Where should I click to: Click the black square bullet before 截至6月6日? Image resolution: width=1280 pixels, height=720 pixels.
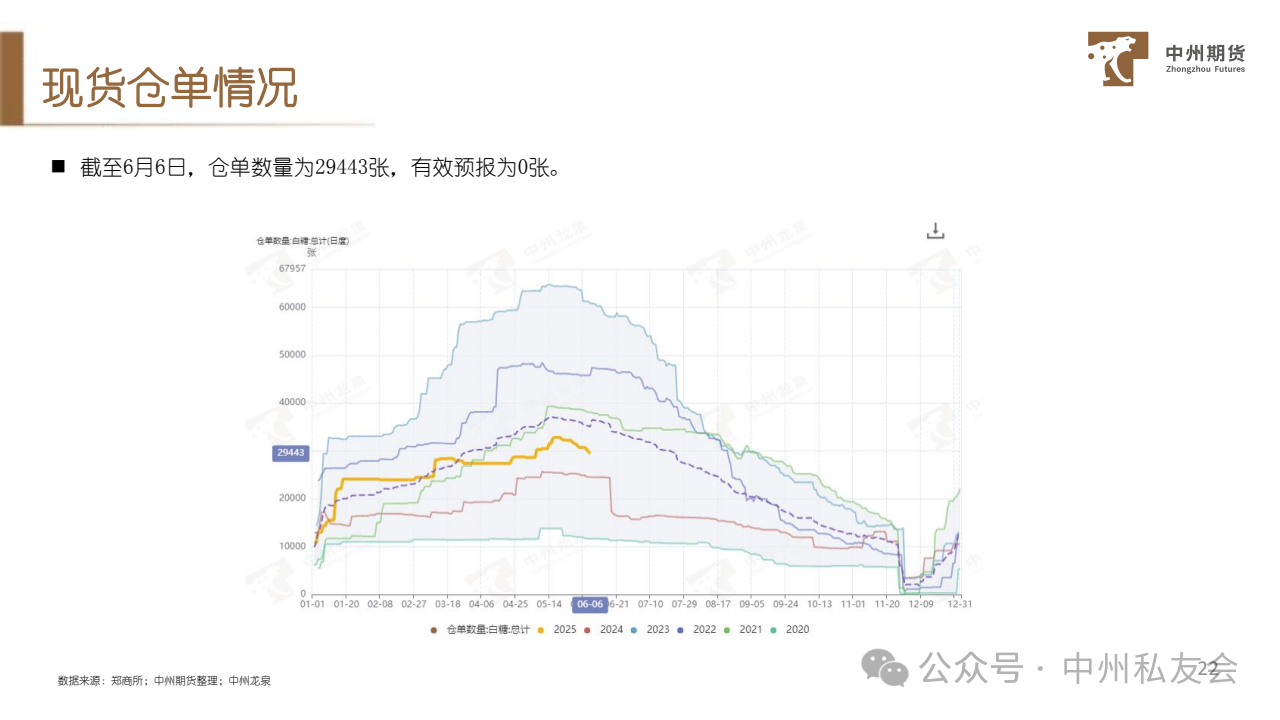58,166
